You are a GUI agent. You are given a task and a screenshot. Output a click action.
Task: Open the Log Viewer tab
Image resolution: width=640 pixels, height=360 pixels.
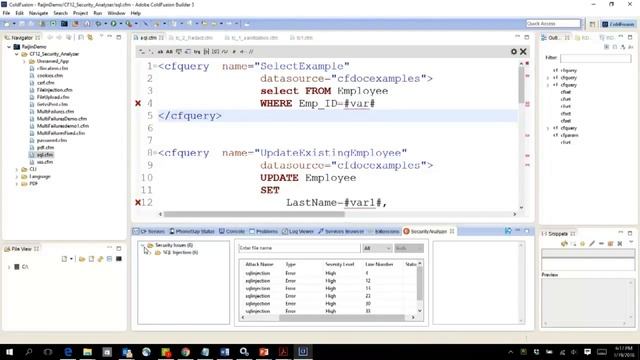click(x=298, y=231)
